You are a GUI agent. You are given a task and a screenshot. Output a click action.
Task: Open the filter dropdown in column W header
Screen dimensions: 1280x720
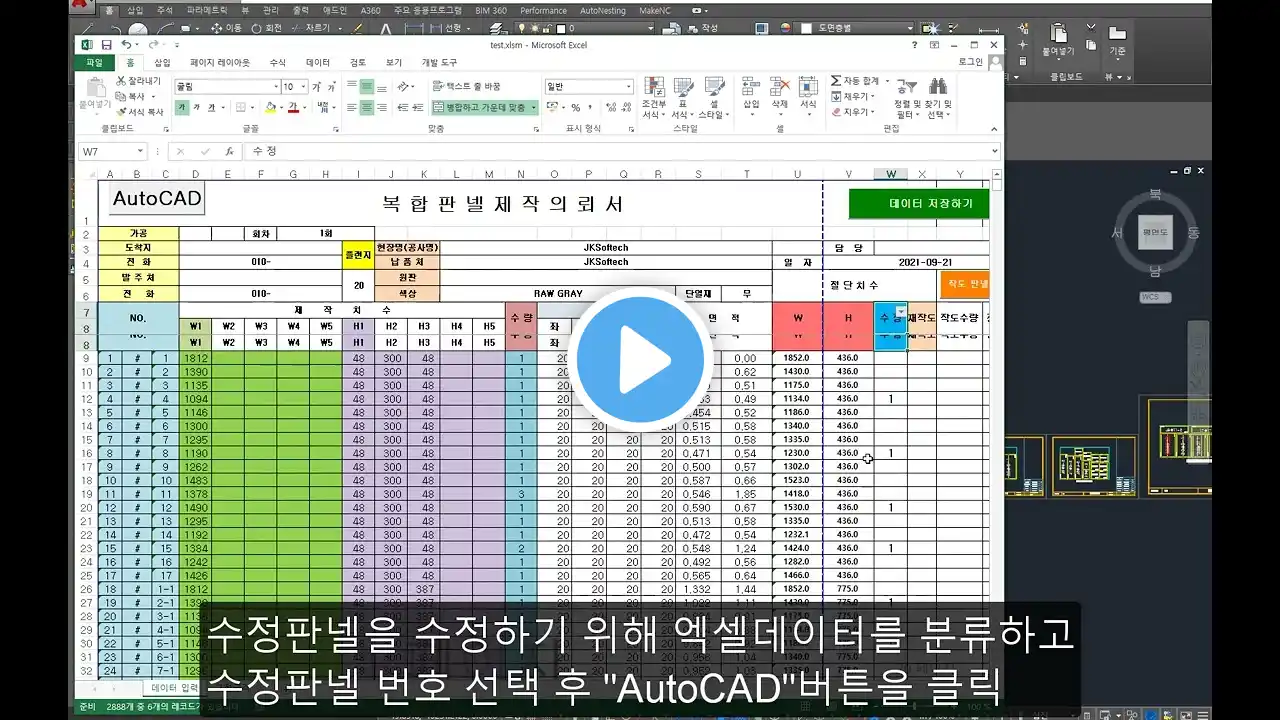click(x=899, y=313)
